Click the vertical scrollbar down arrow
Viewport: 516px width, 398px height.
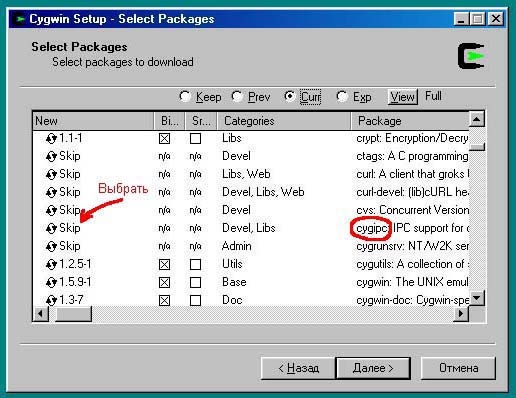(x=477, y=298)
